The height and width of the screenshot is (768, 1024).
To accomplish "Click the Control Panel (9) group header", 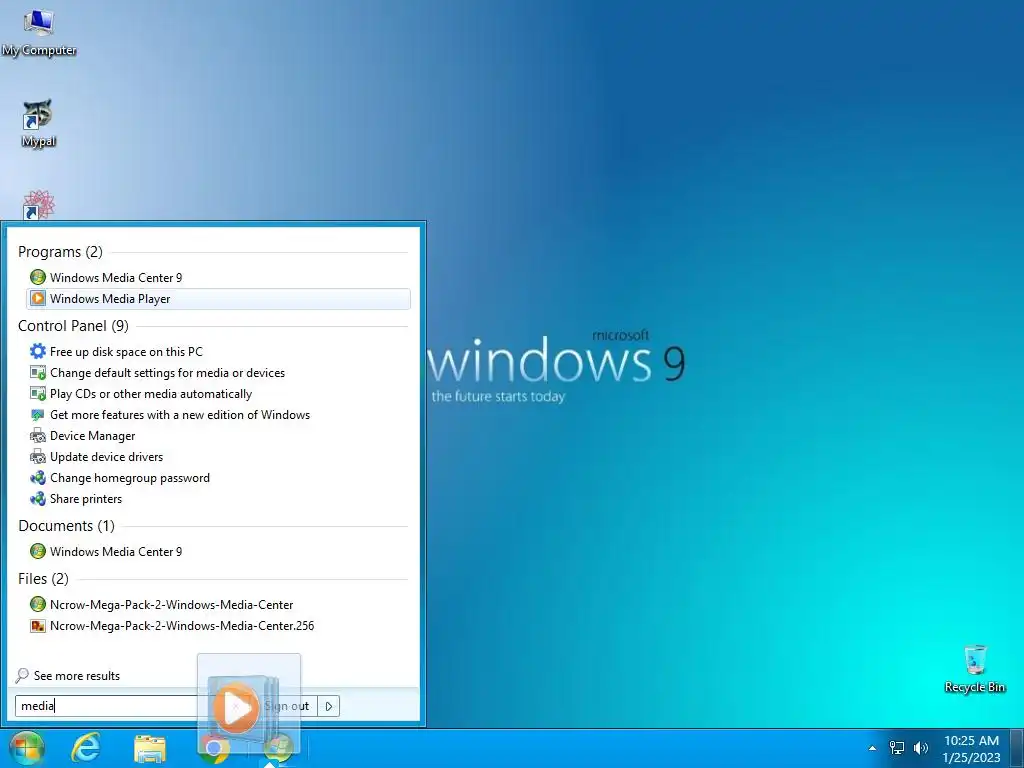I will point(73,325).
